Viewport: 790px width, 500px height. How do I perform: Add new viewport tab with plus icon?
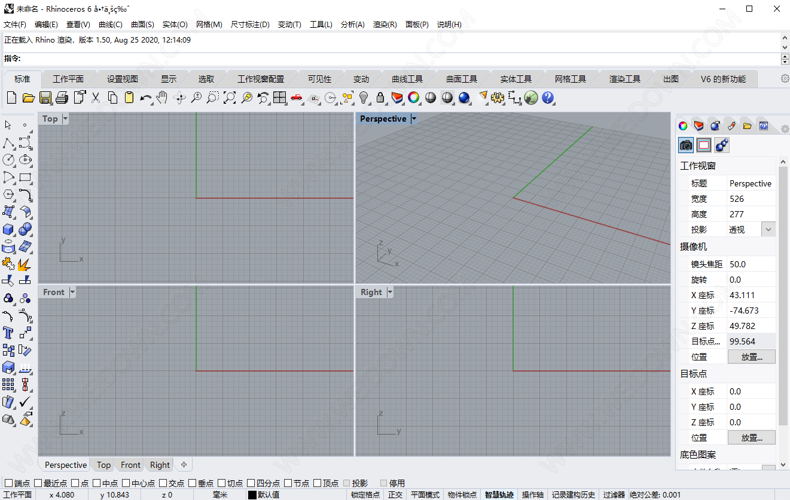[184, 465]
